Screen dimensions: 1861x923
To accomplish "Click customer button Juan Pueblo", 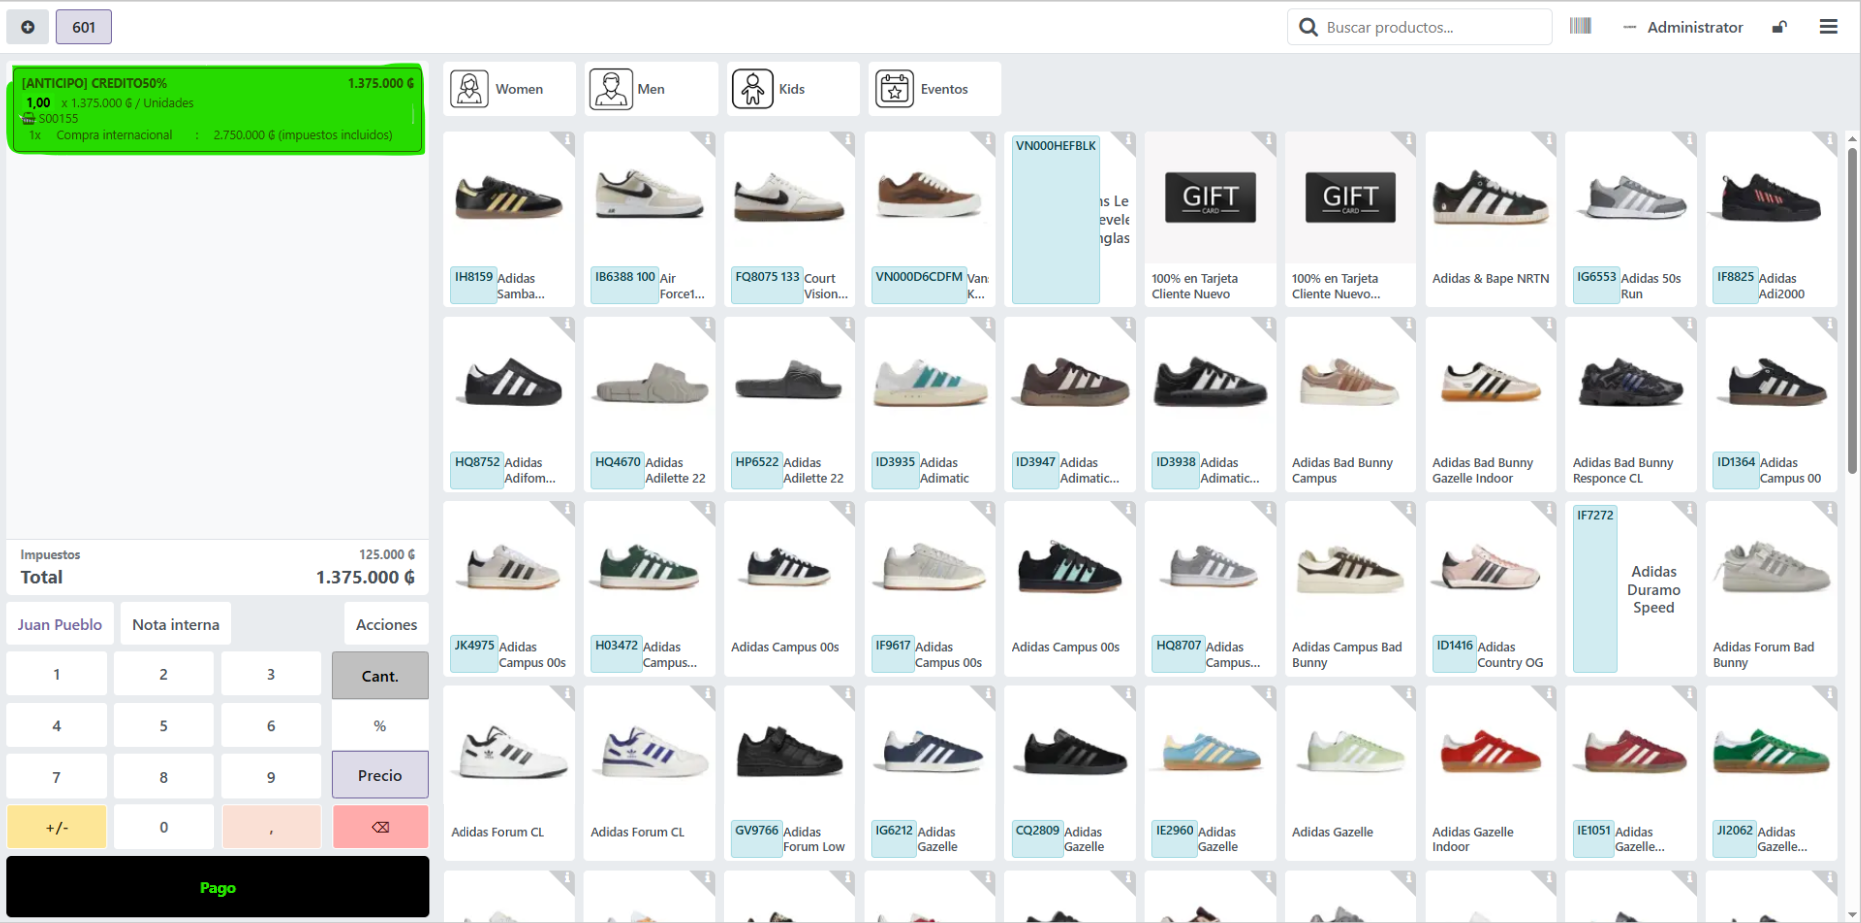I will (x=60, y=624).
